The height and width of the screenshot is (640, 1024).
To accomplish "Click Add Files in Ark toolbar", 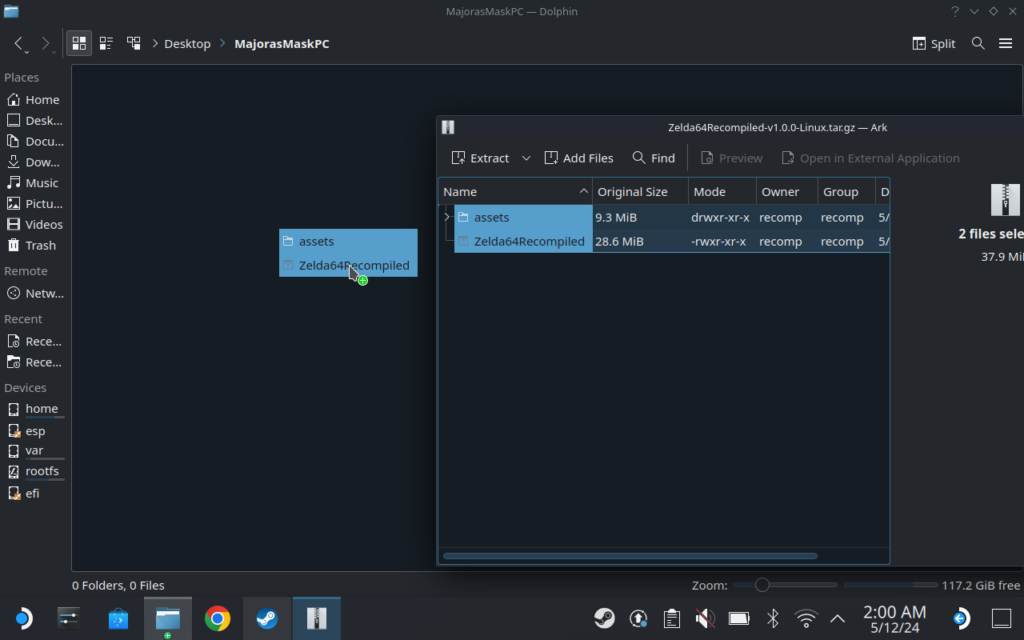I will point(579,158).
